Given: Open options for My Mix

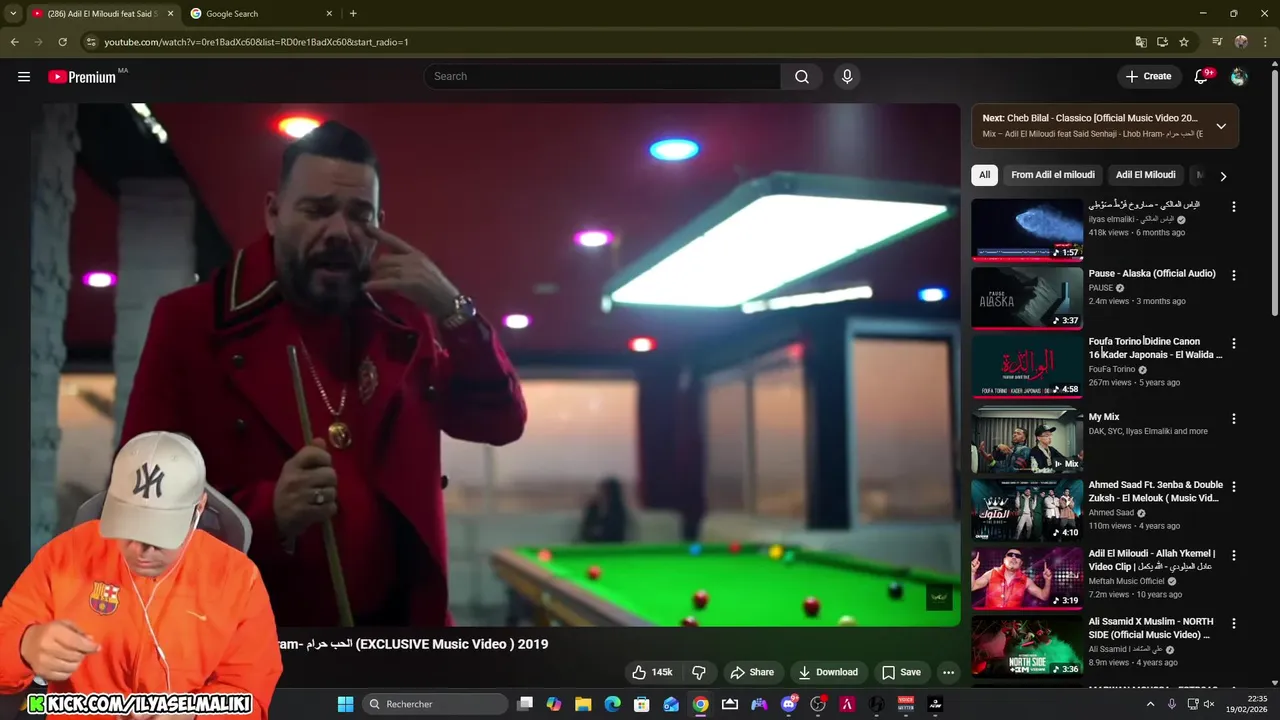Looking at the screenshot, I should click(x=1234, y=419).
